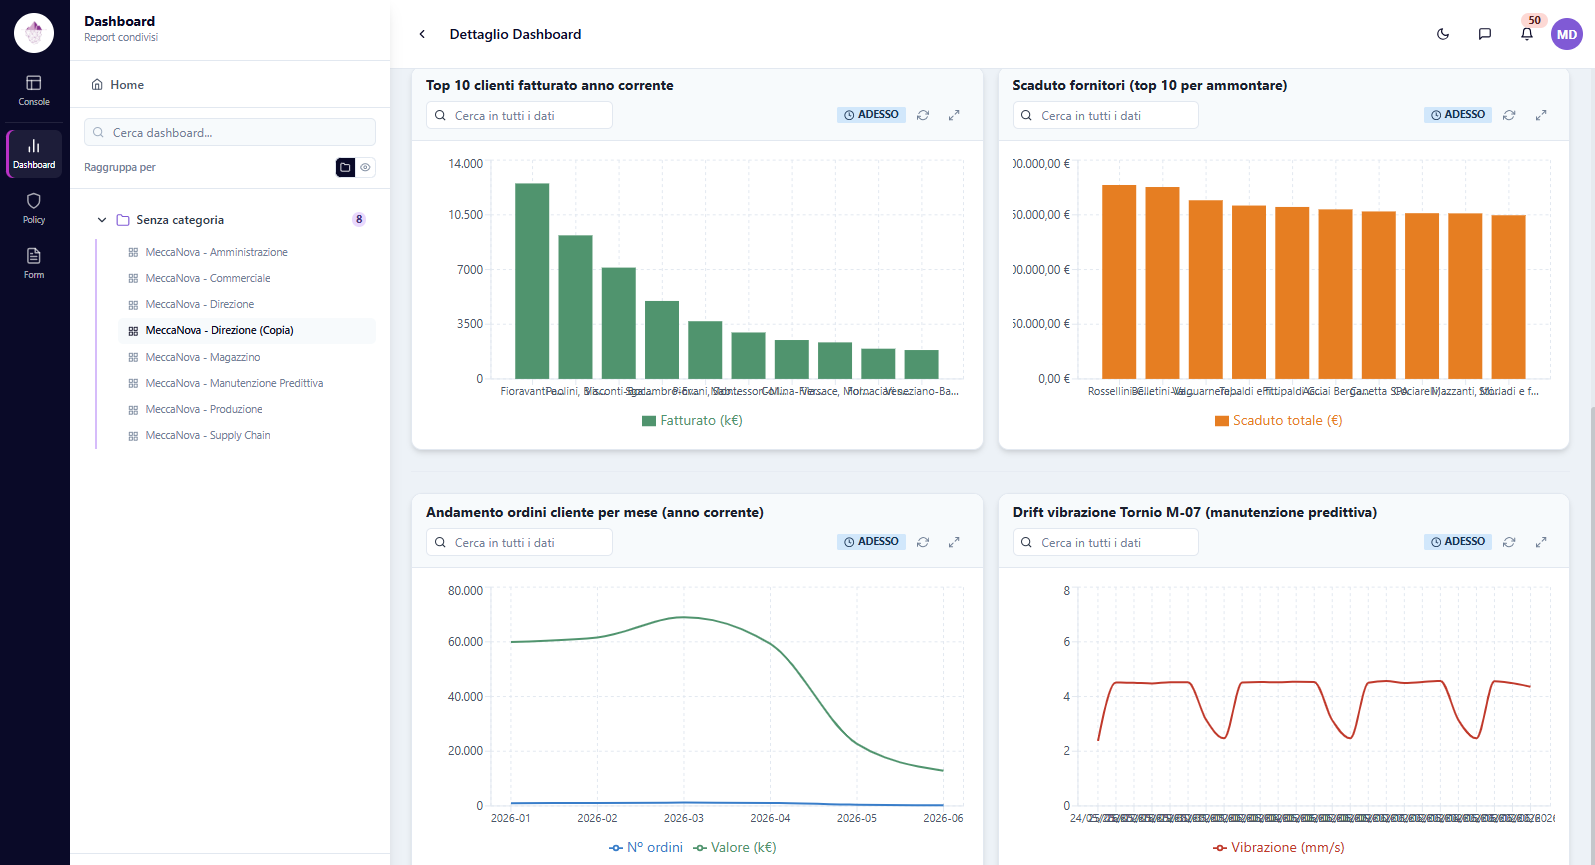Toggle the Vibrazione (mm/s) legend series

click(1278, 848)
